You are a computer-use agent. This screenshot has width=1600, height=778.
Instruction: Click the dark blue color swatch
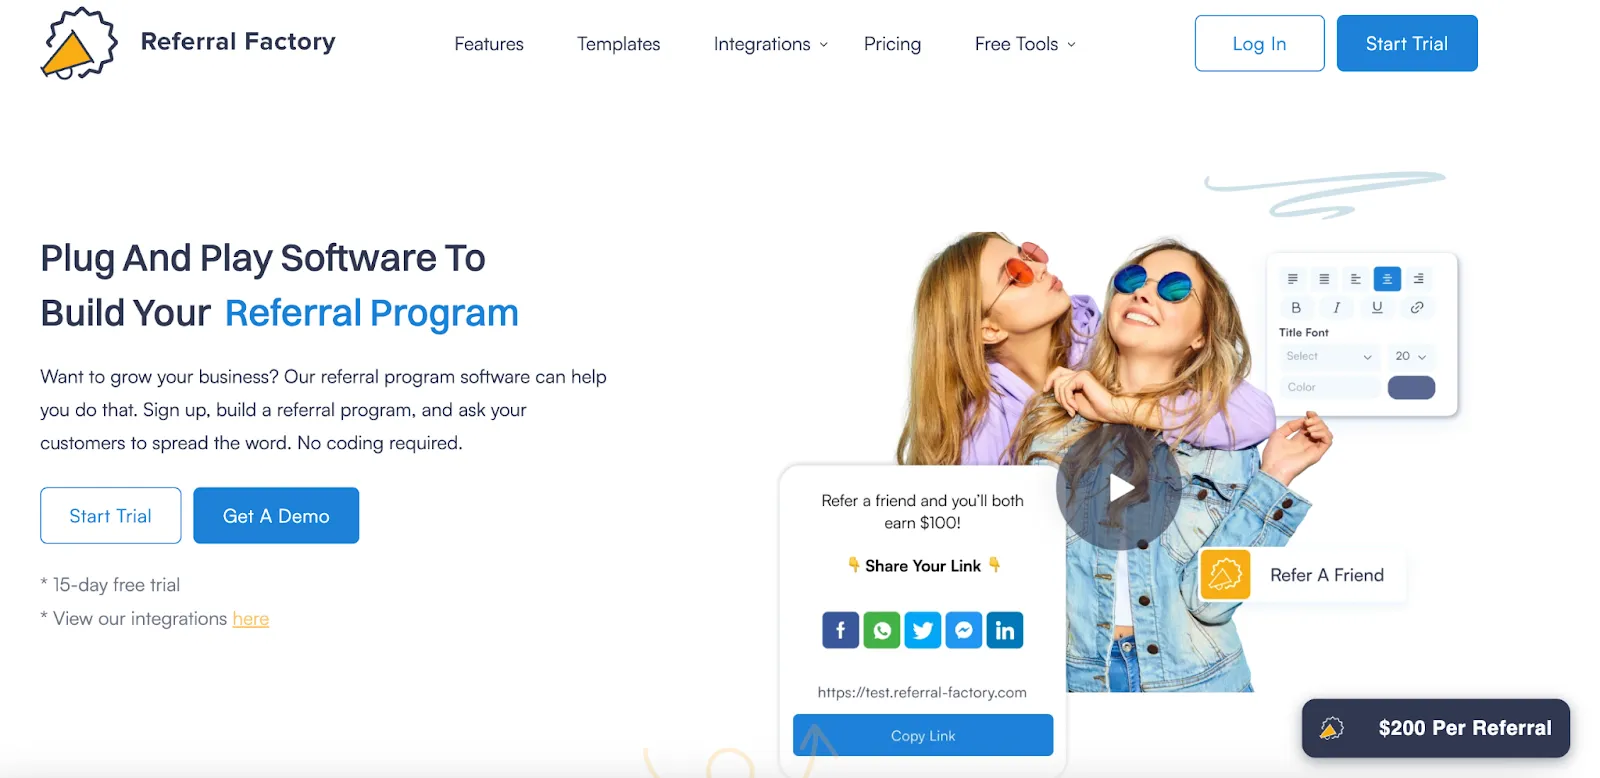pyautogui.click(x=1411, y=387)
